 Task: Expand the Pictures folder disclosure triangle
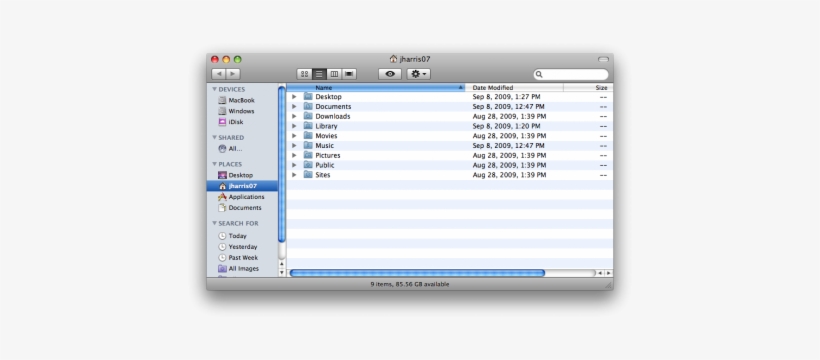[294, 155]
